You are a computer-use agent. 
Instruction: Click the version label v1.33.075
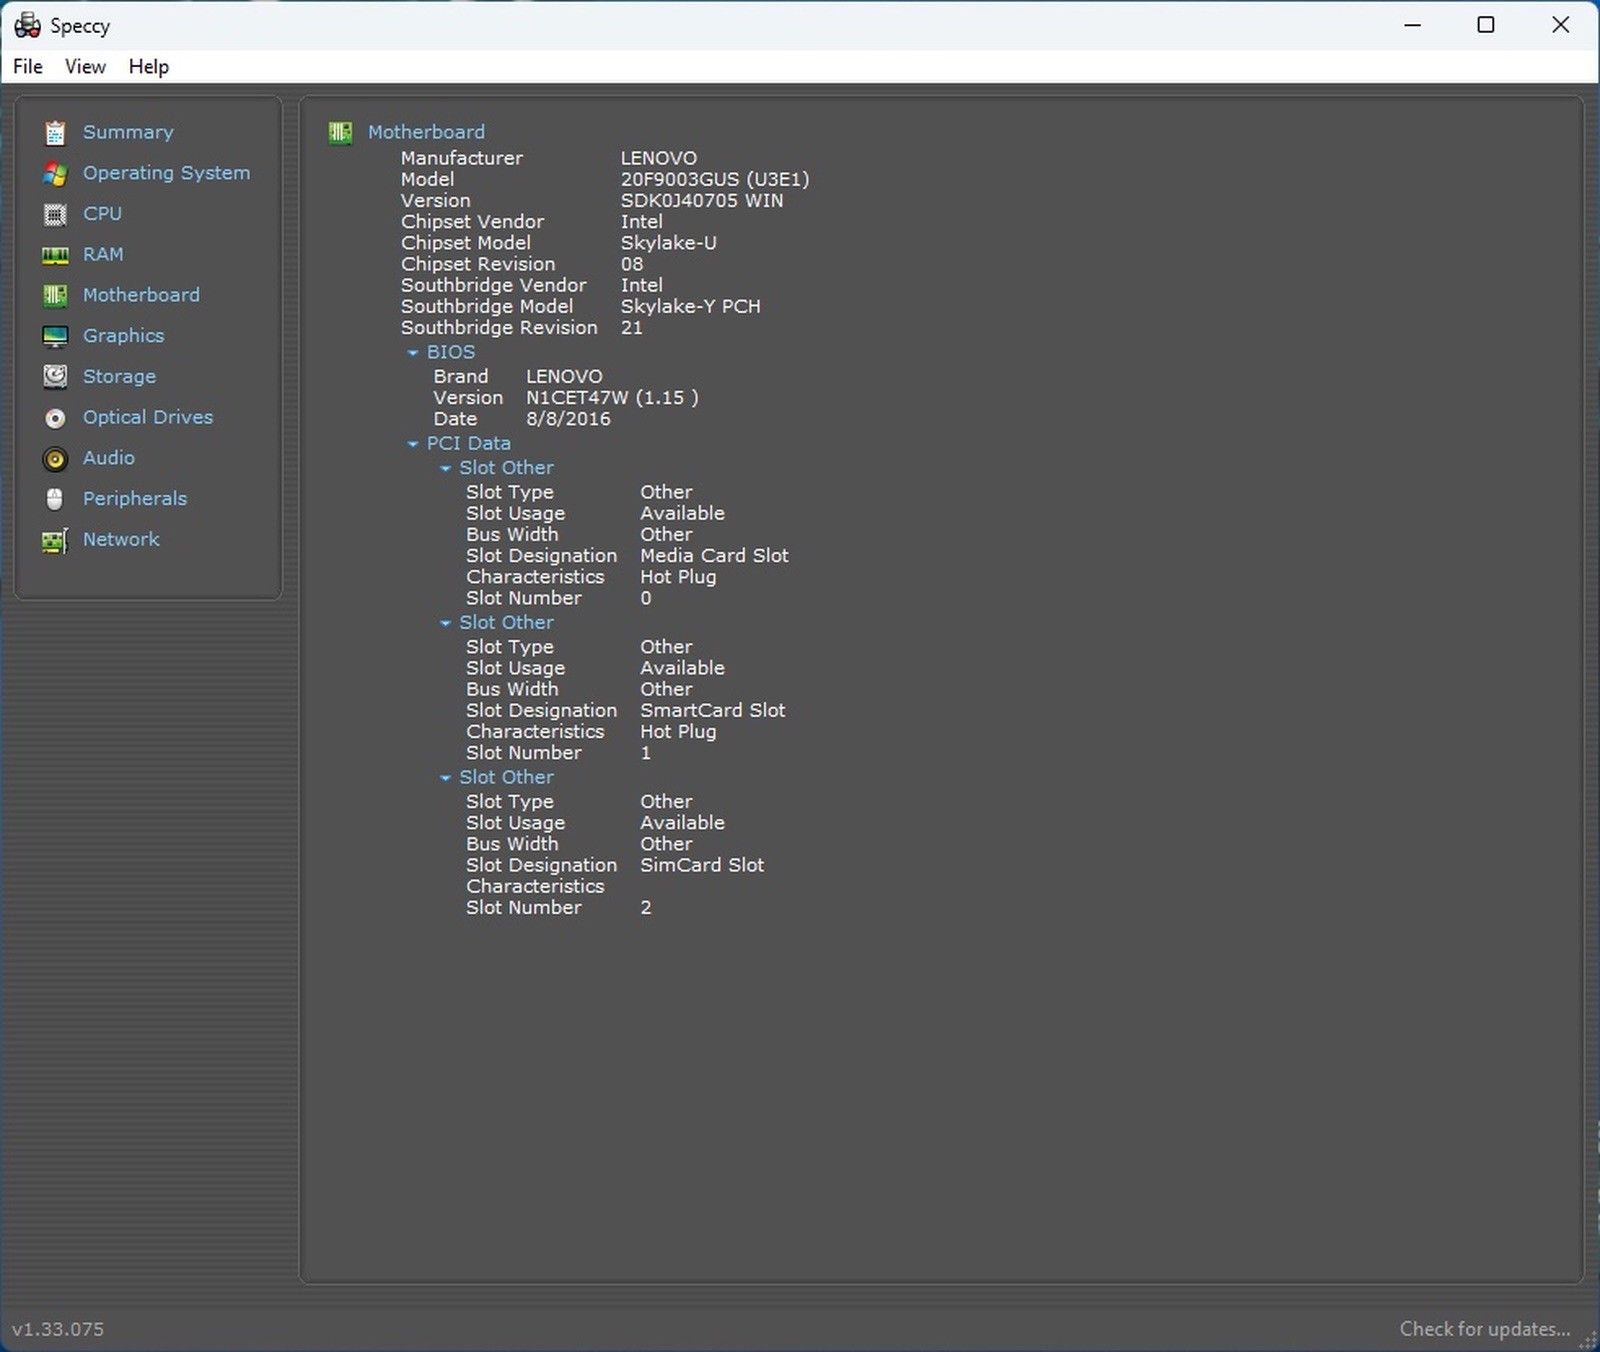tap(58, 1329)
